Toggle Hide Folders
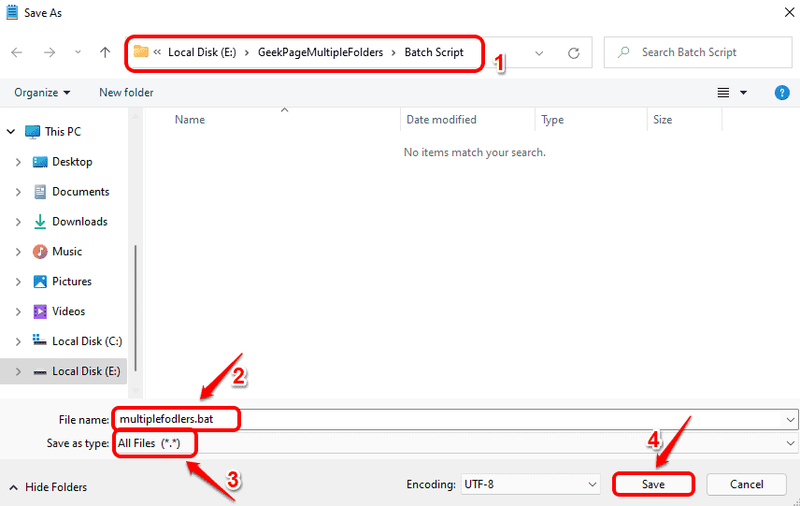 point(48,487)
